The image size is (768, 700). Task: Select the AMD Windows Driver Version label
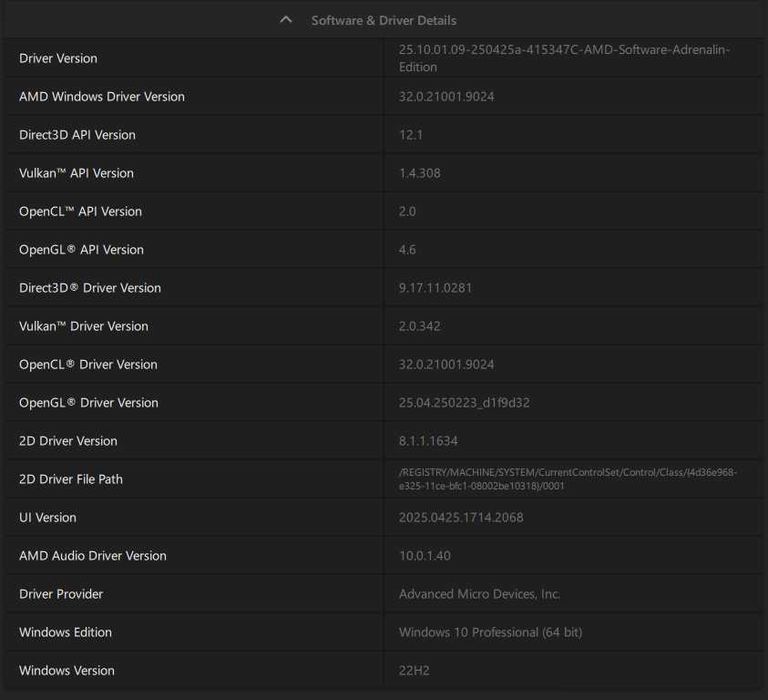click(x=102, y=97)
